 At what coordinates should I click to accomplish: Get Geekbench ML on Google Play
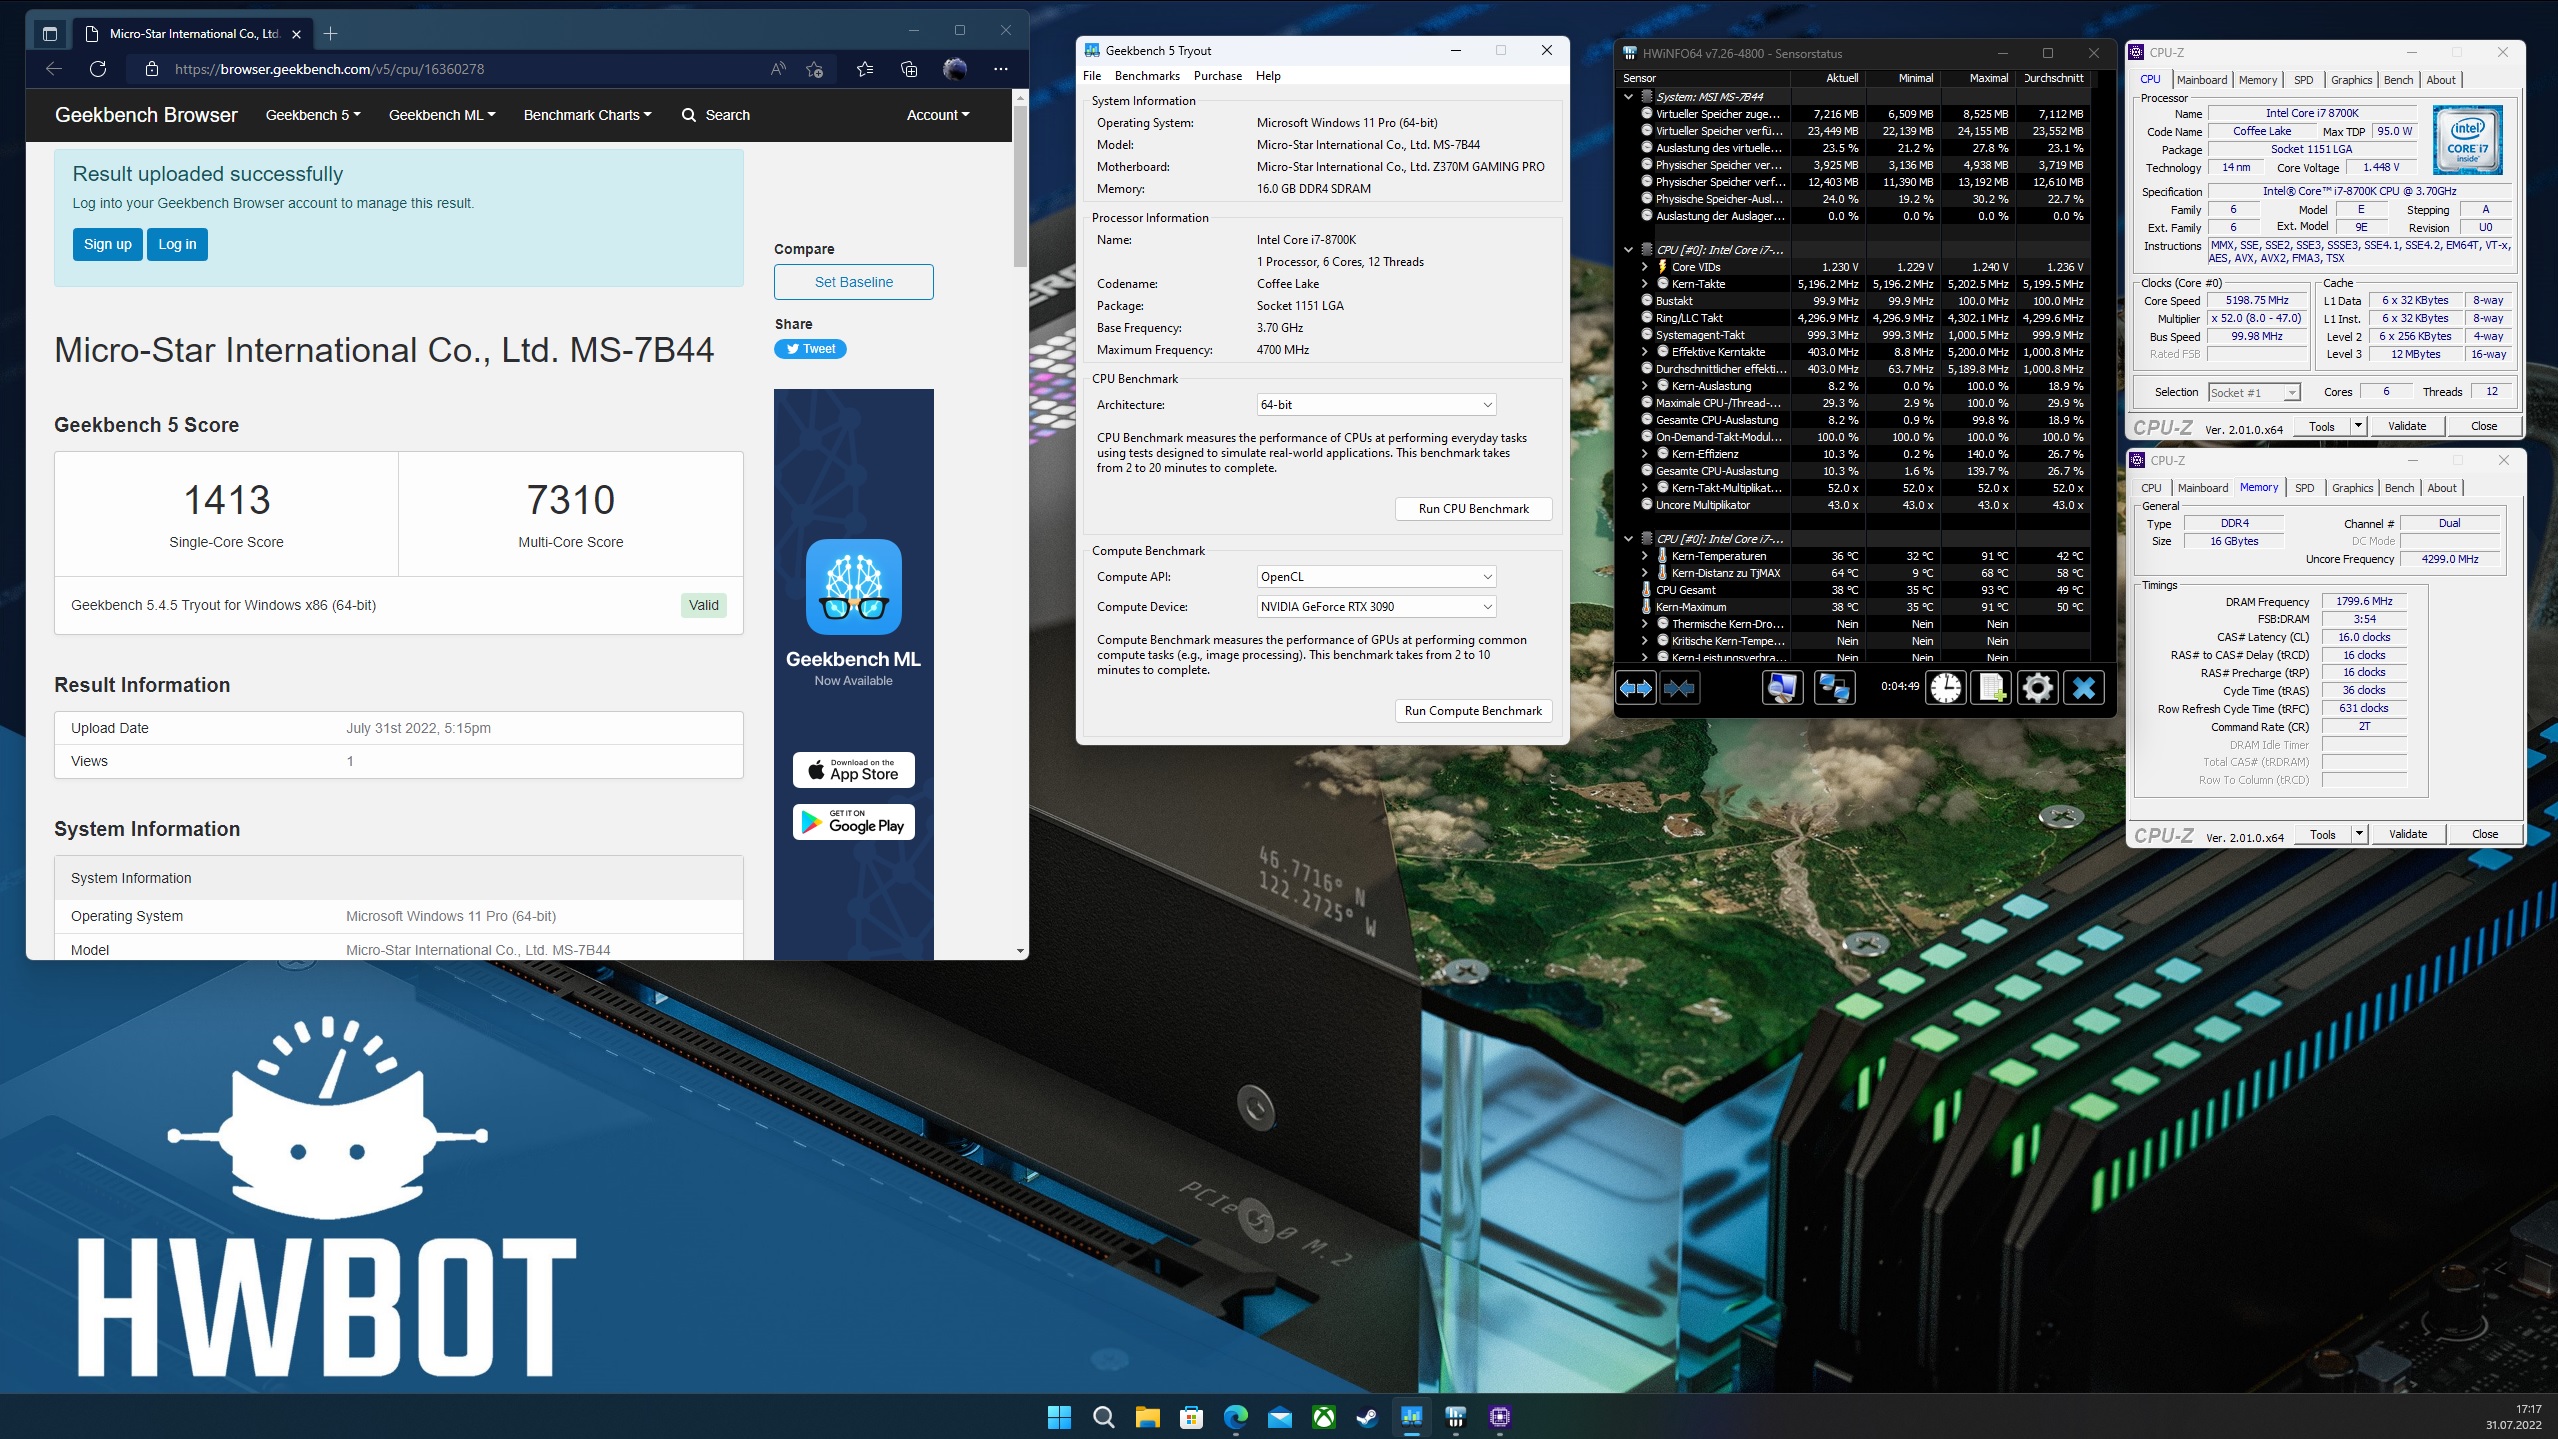853,822
